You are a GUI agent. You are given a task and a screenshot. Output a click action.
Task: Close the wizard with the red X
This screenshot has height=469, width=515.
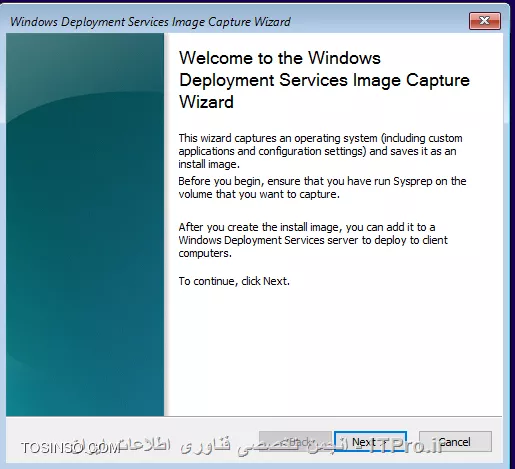pyautogui.click(x=485, y=21)
